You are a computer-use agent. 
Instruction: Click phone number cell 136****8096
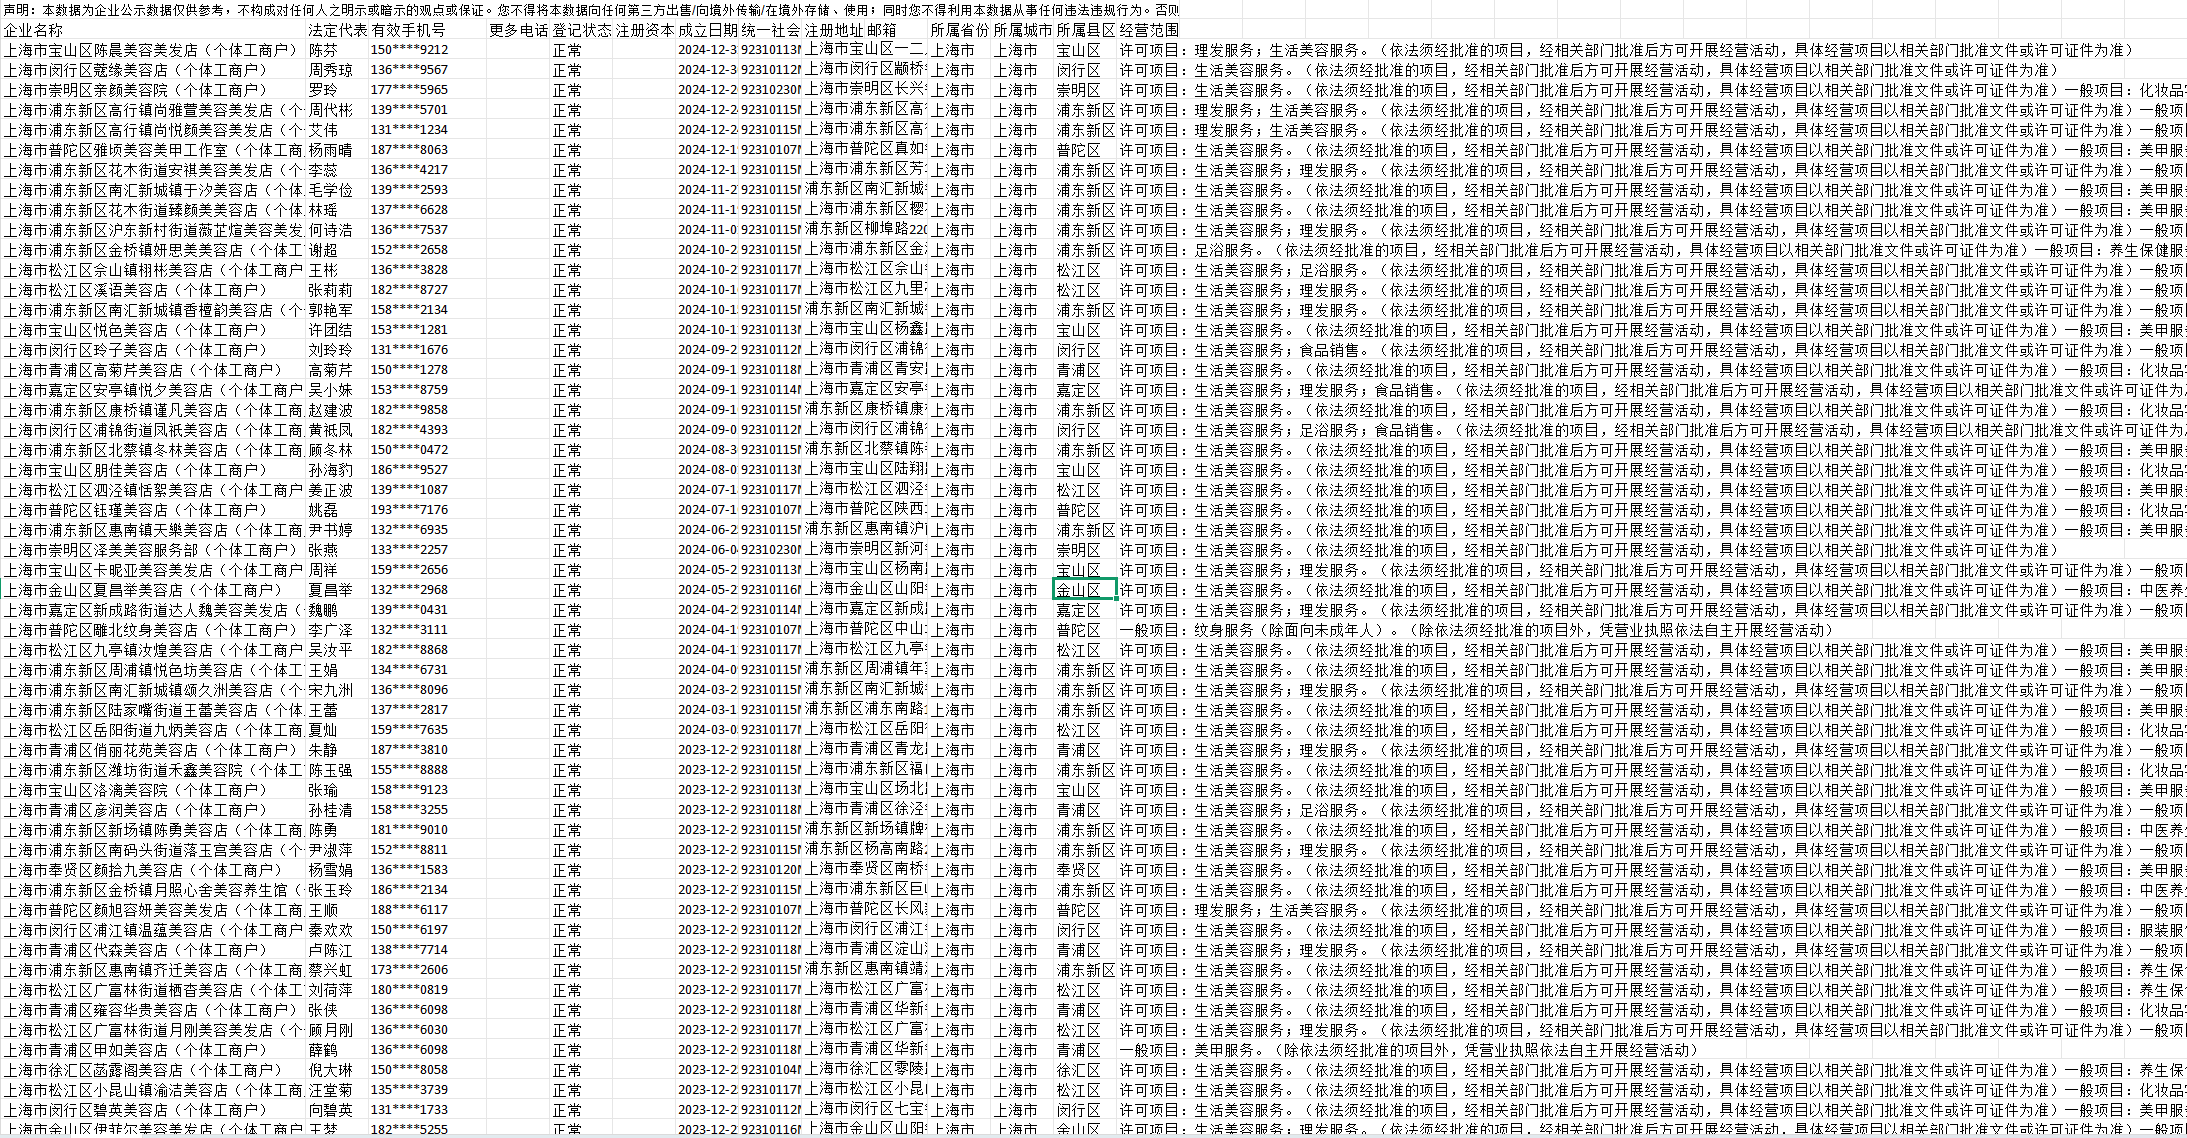click(409, 690)
